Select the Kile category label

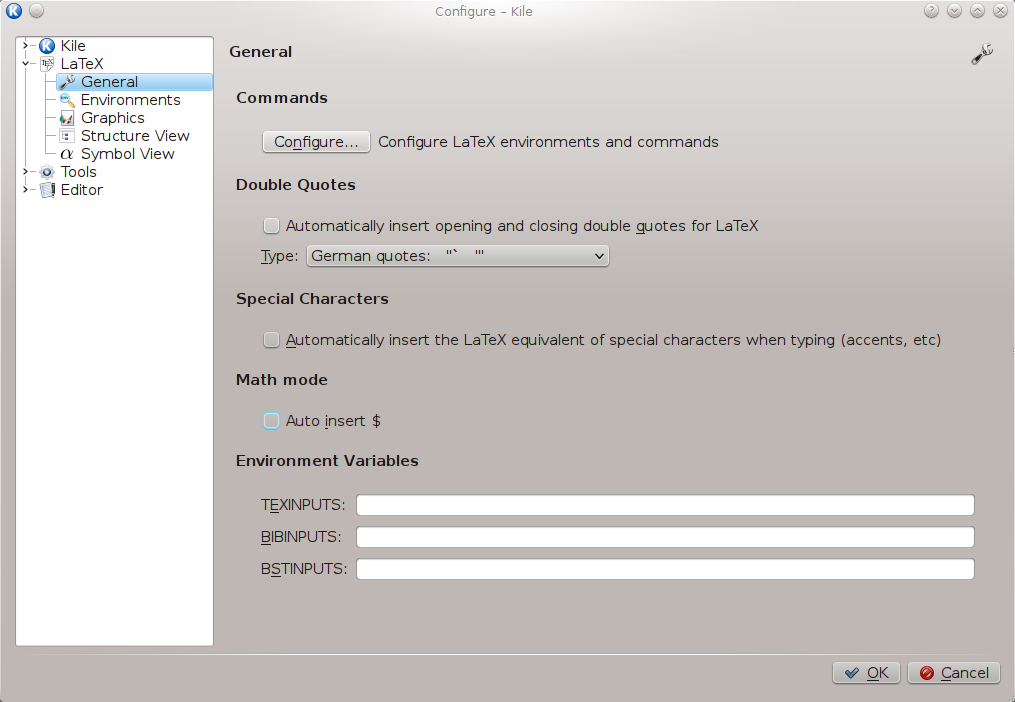73,45
